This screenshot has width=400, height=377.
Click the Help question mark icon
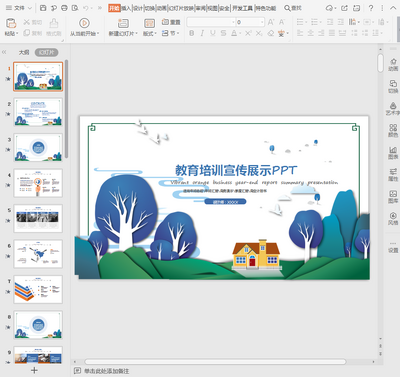click(x=371, y=8)
